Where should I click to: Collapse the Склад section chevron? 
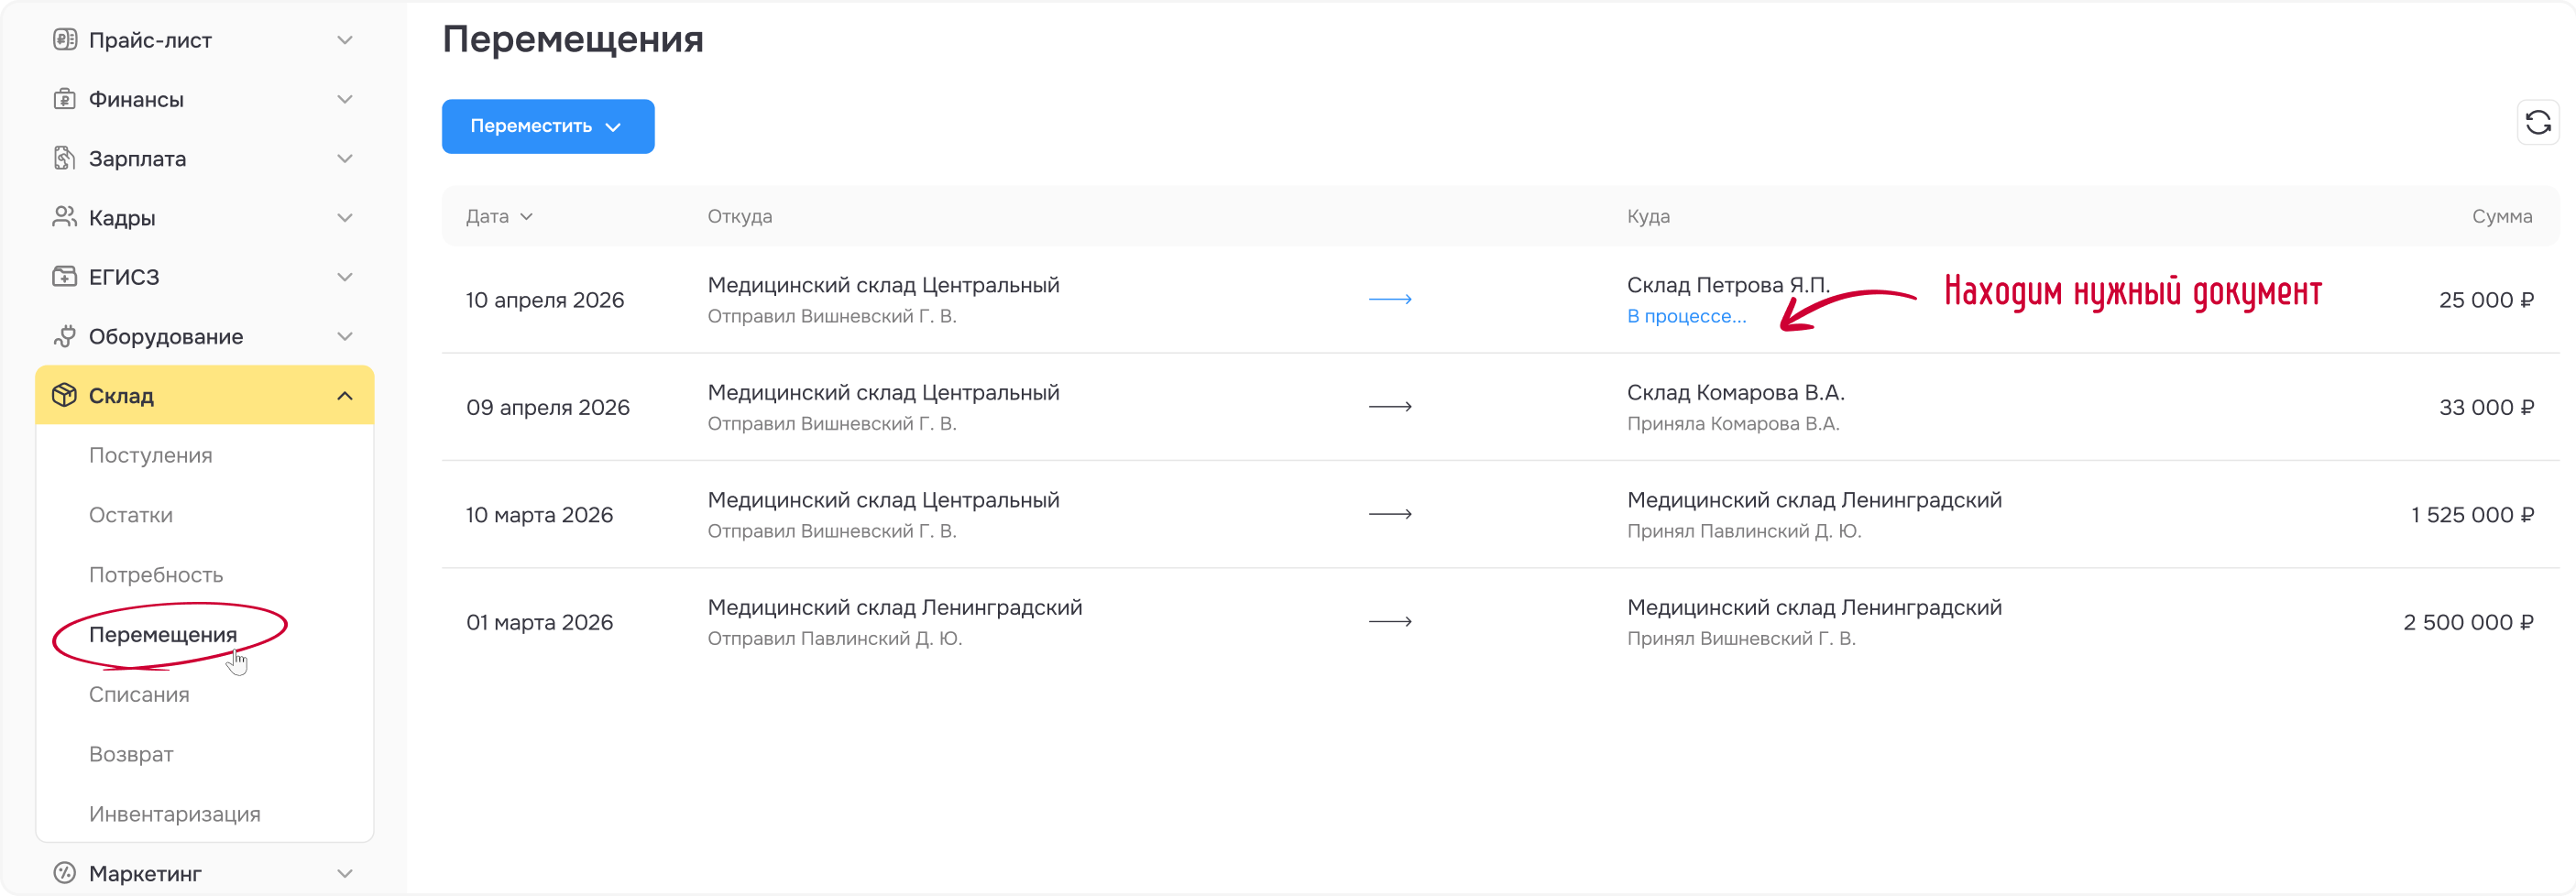345,396
